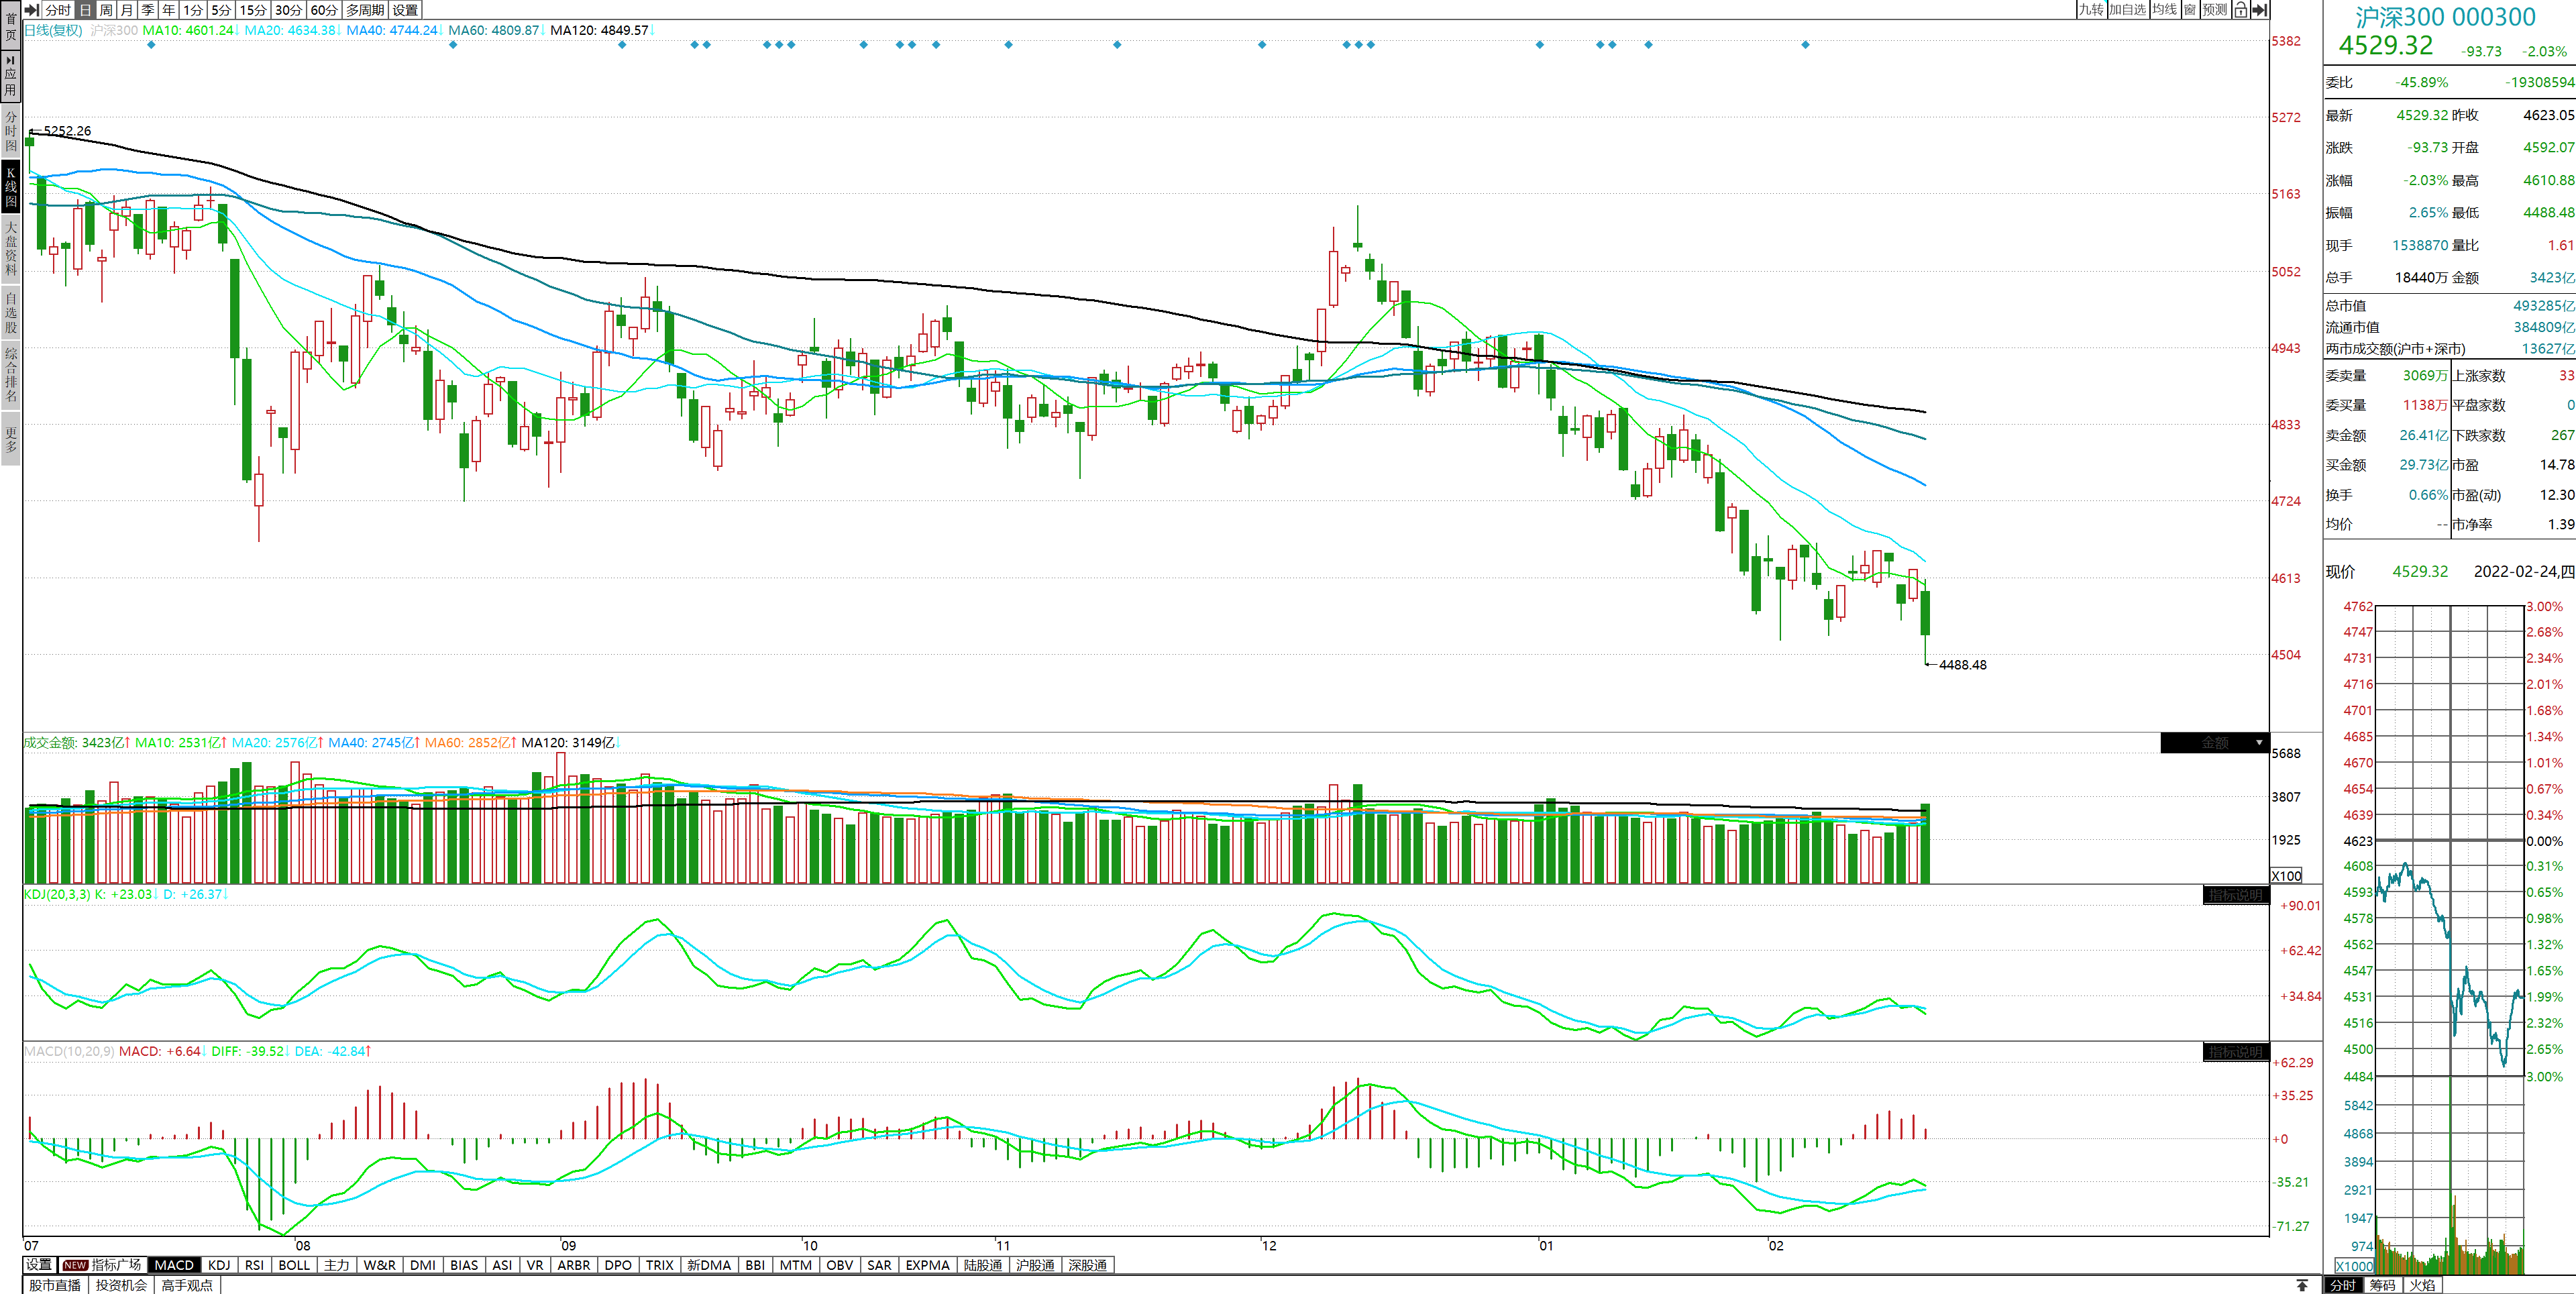The image size is (2576, 1294).
Task: Click the right-arrow collapse icon near the lock
Action: tap(2259, 10)
